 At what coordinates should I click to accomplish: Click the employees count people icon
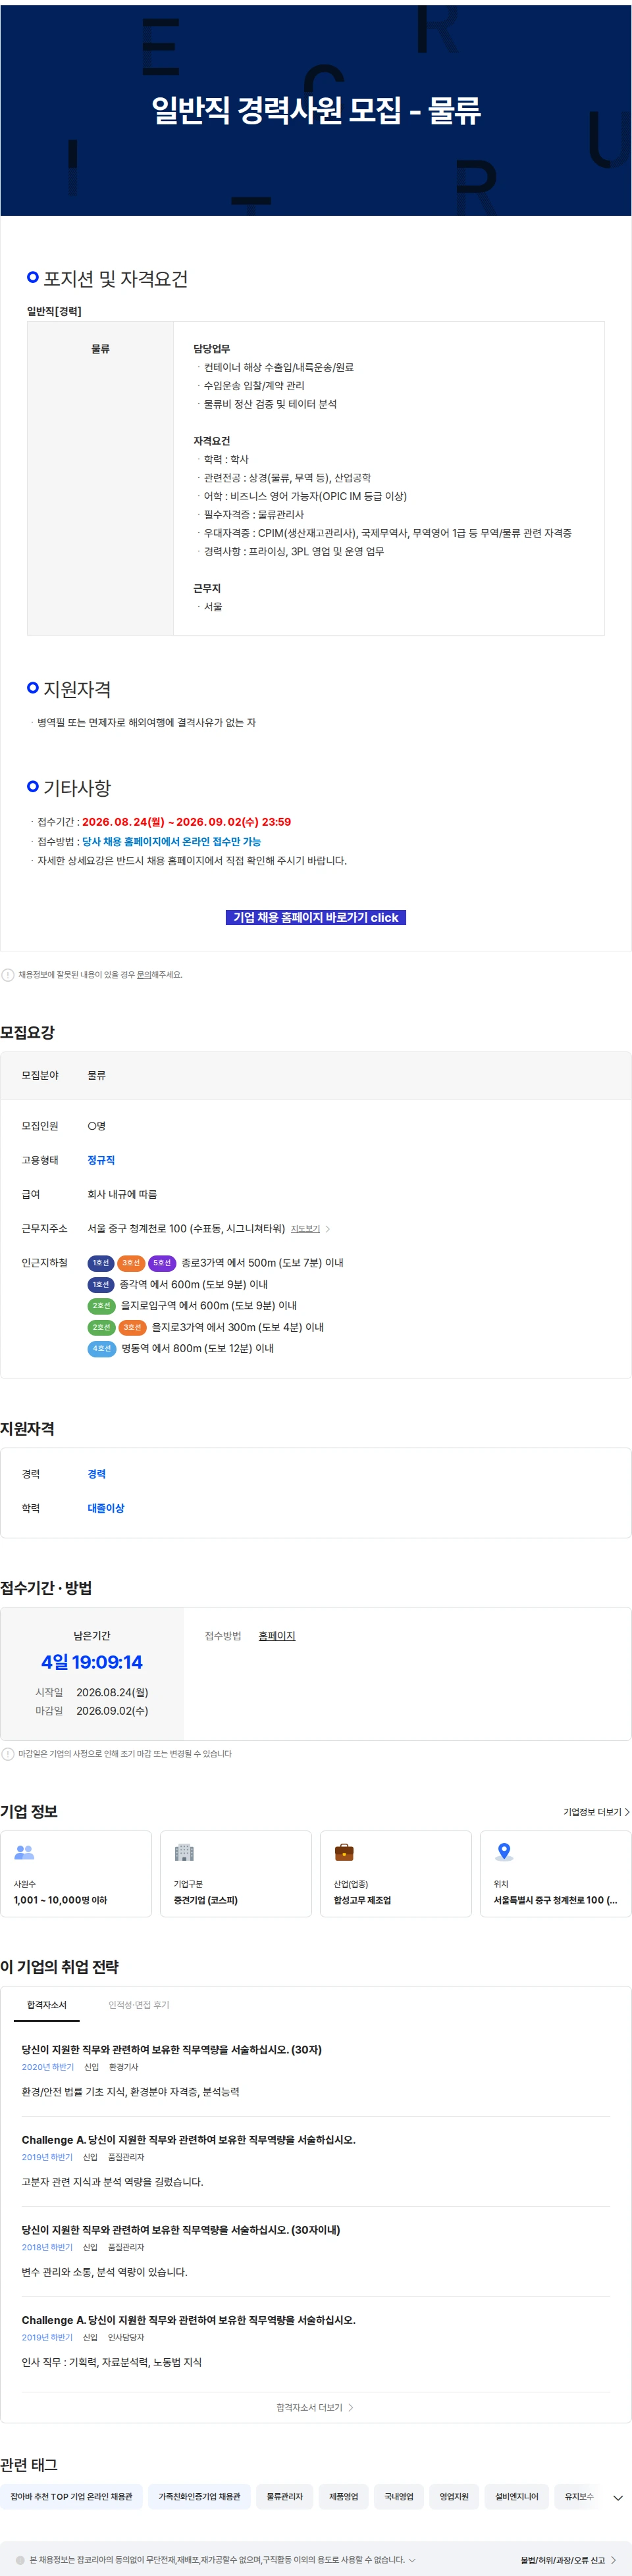(25, 1852)
